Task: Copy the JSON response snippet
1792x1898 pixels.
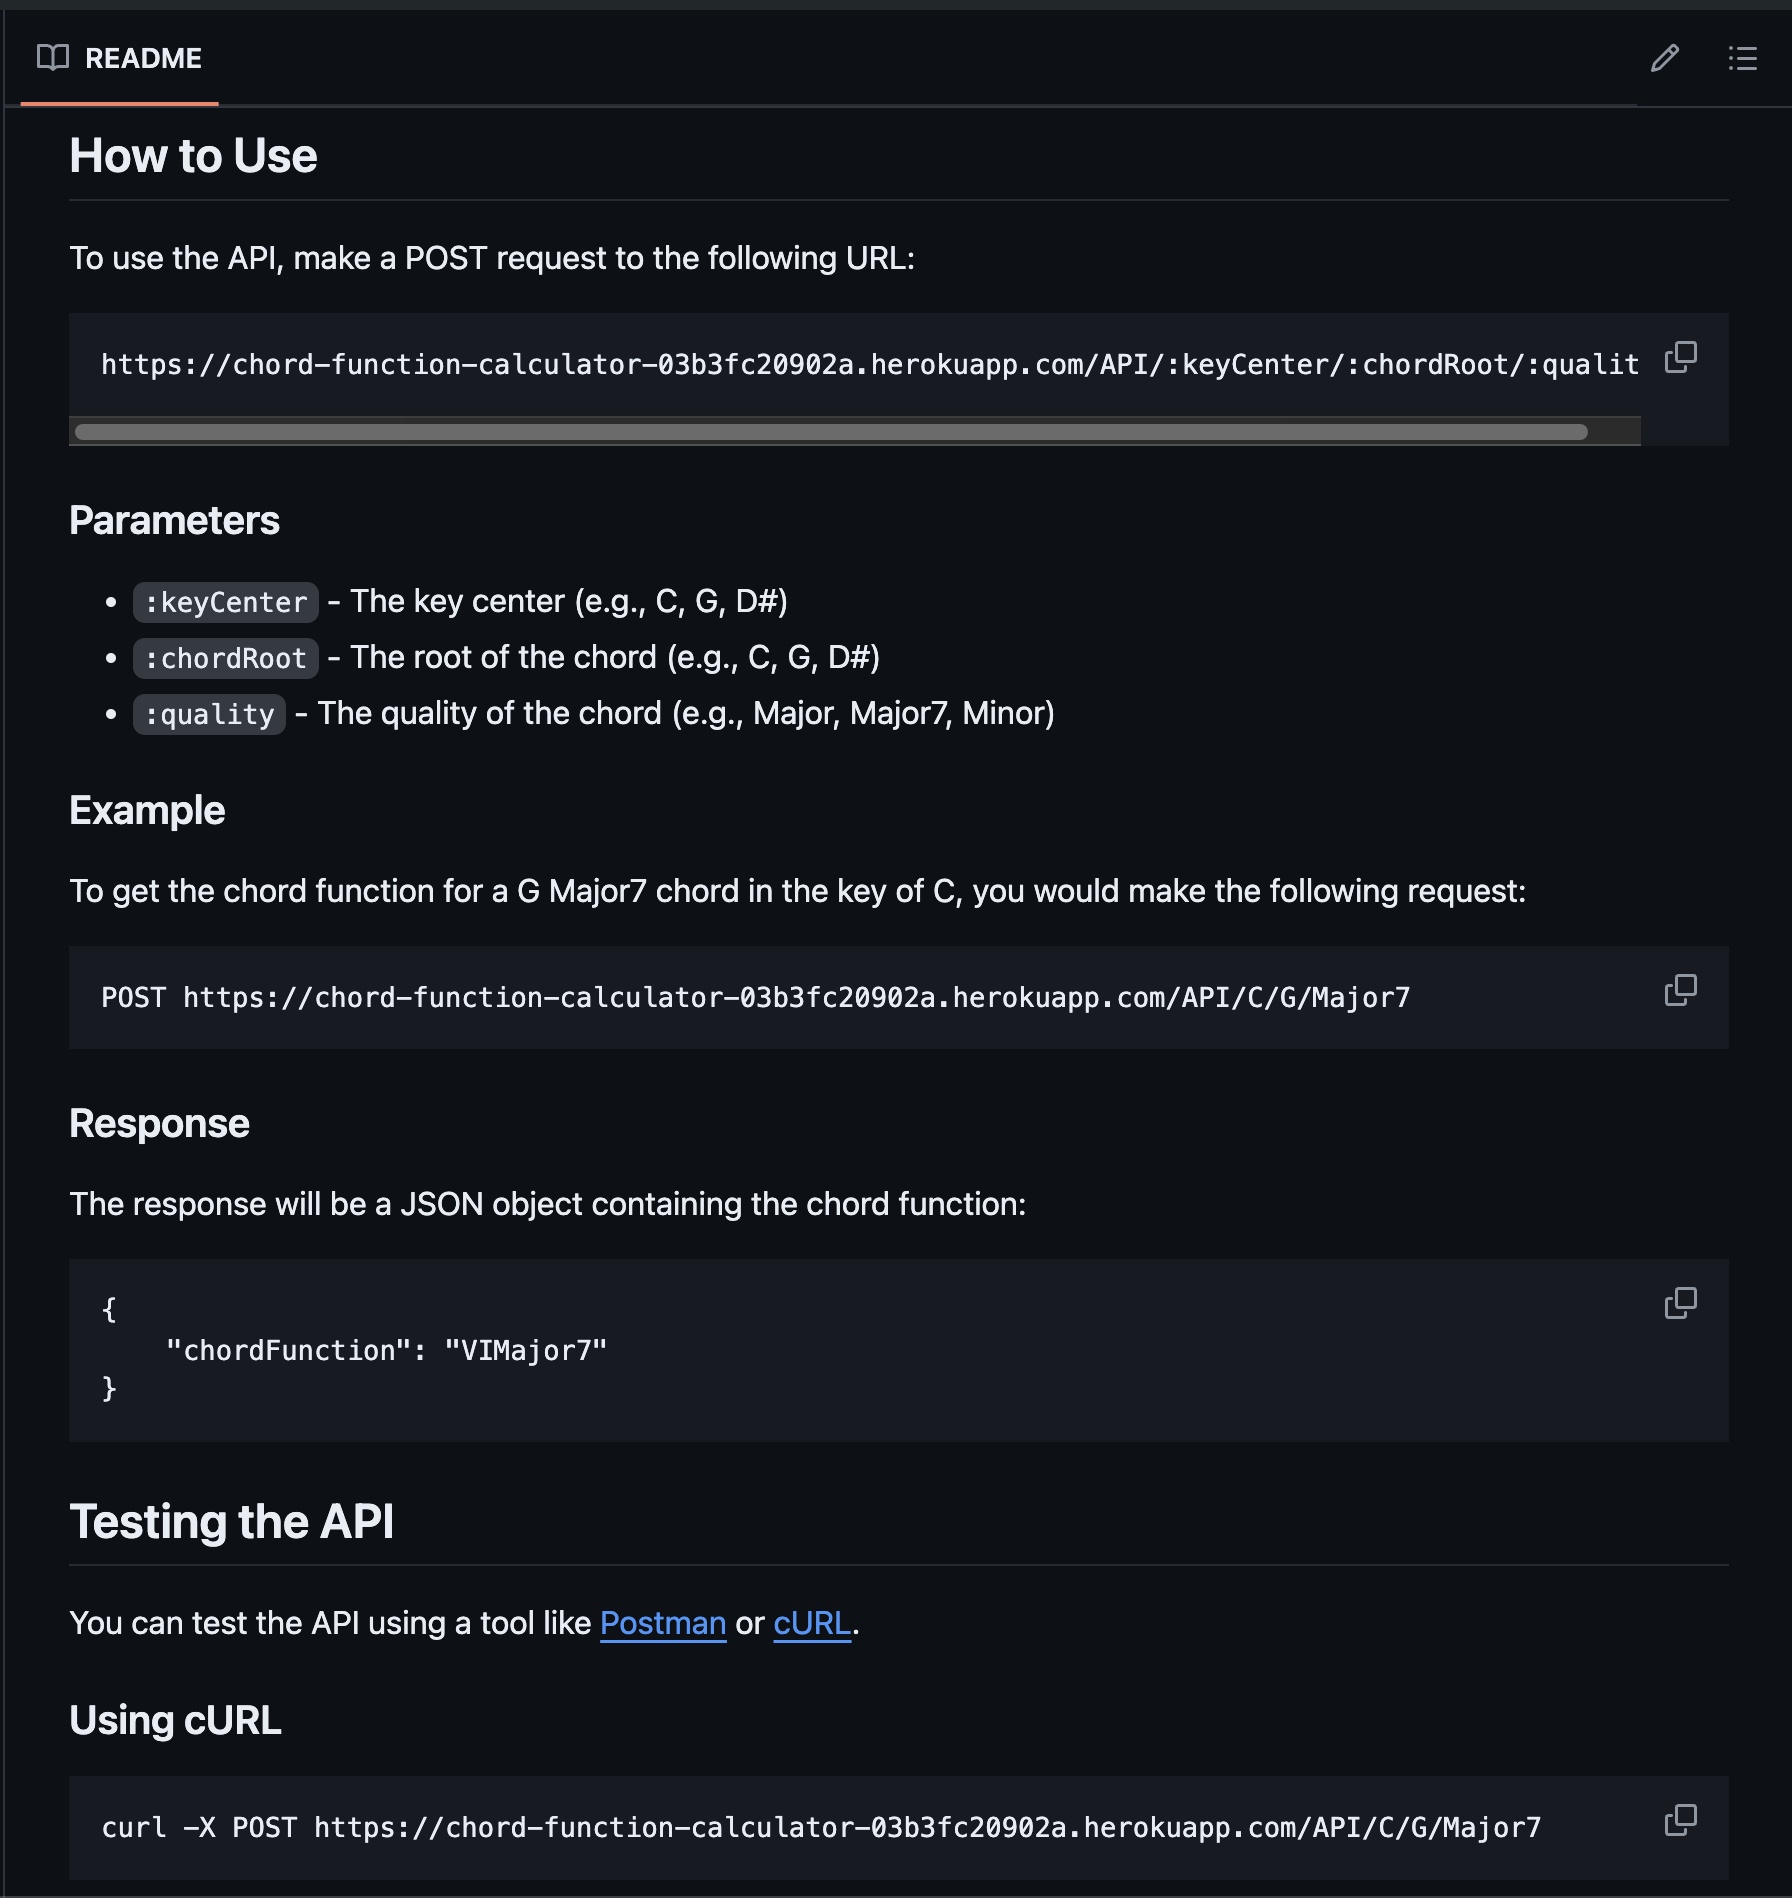Action: coord(1680,1303)
